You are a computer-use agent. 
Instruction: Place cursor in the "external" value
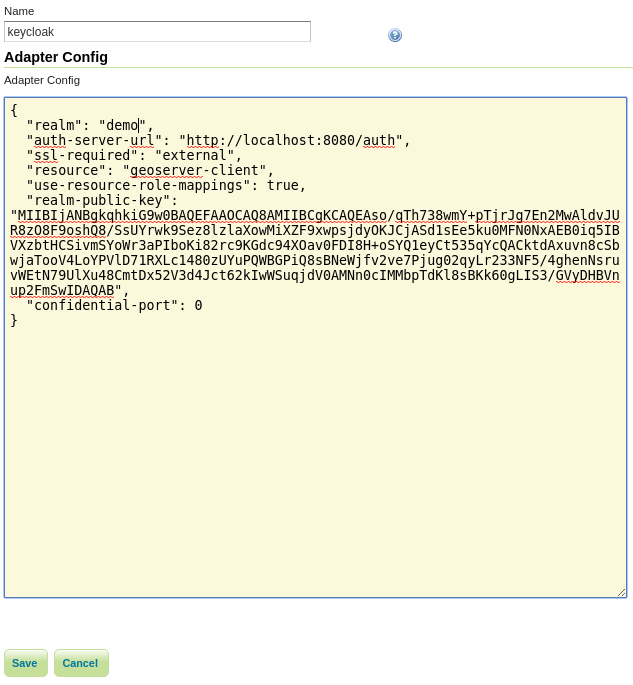click(x=194, y=156)
